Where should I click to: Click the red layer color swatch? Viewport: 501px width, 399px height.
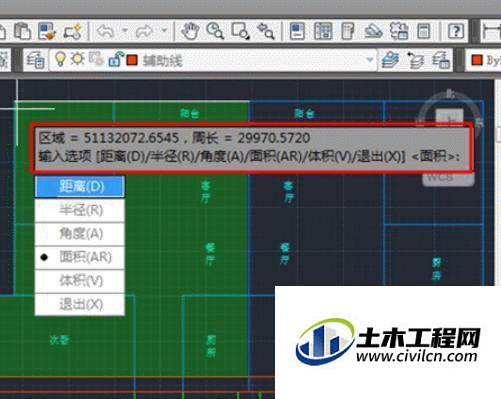[132, 60]
